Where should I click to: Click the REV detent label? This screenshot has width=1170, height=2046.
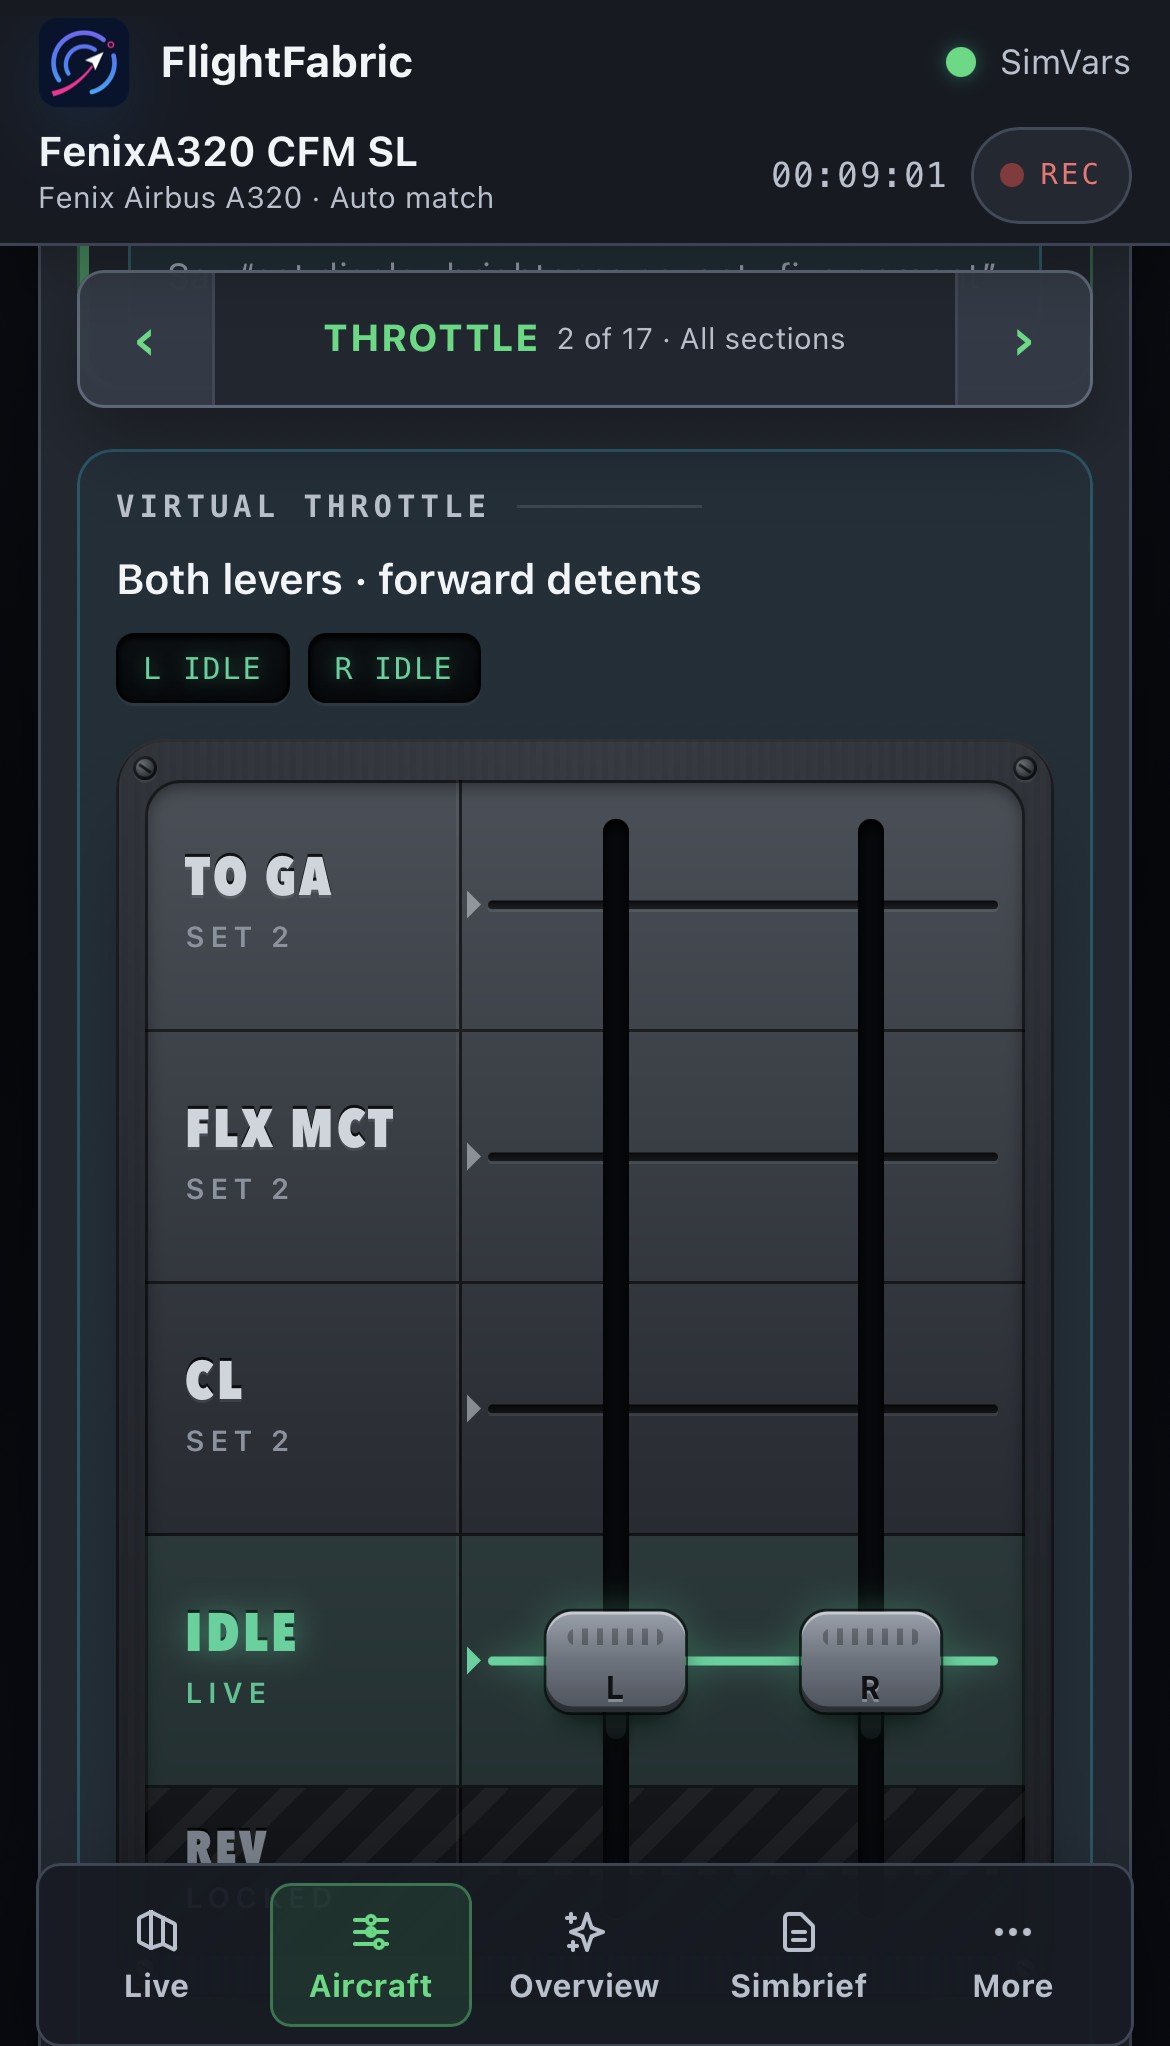coord(227,1846)
